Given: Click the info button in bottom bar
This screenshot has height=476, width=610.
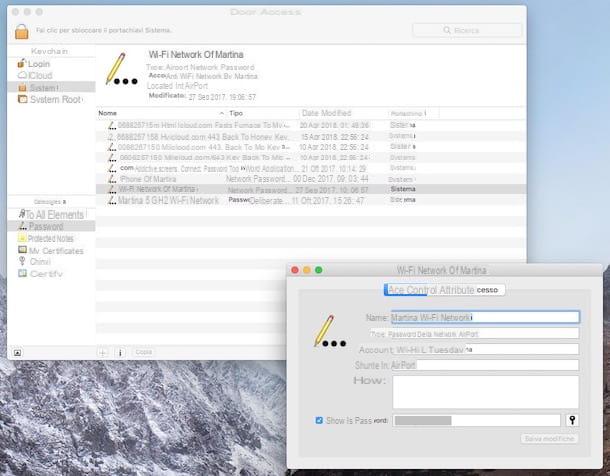Looking at the screenshot, I should [120, 352].
